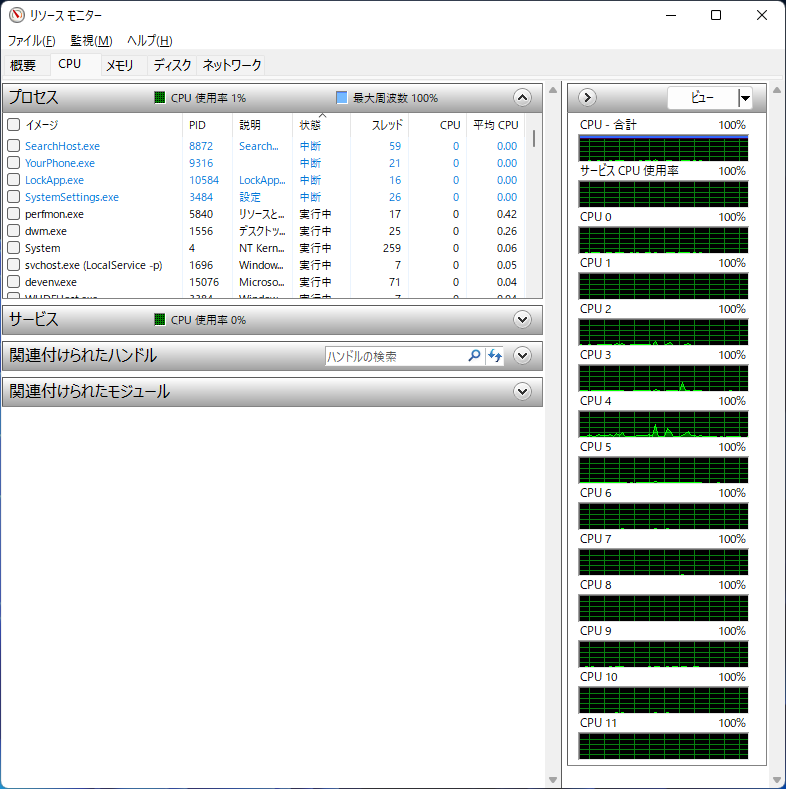Click the Resource Monitor app icon in title bar
The width and height of the screenshot is (786, 789).
coord(15,15)
